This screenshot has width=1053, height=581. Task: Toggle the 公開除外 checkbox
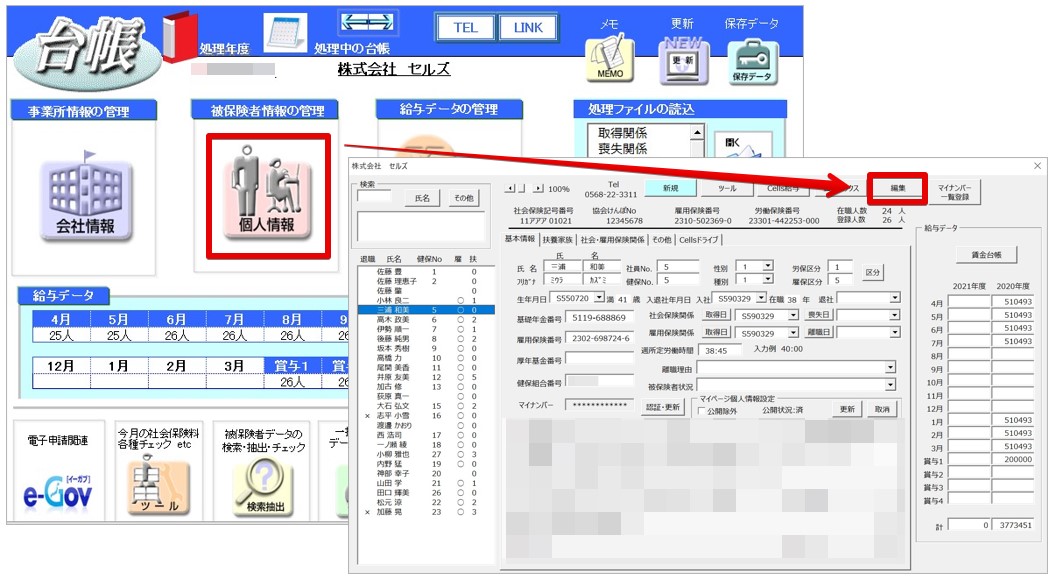click(x=702, y=410)
